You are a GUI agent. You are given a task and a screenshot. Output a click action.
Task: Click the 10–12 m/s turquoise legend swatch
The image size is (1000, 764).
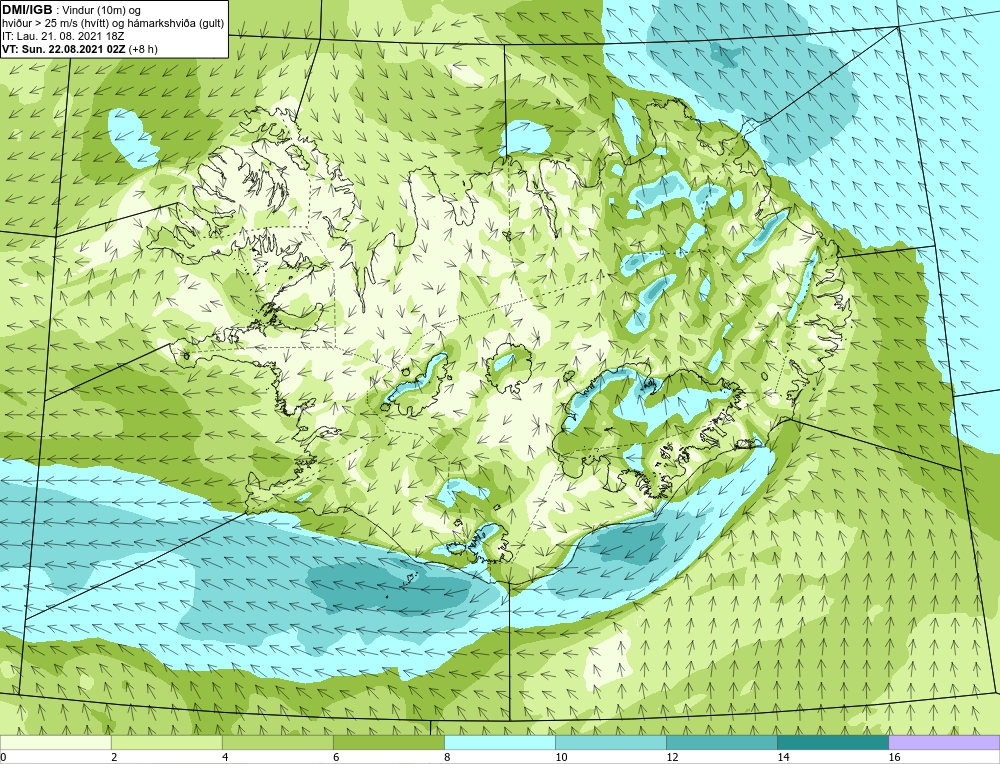610,742
